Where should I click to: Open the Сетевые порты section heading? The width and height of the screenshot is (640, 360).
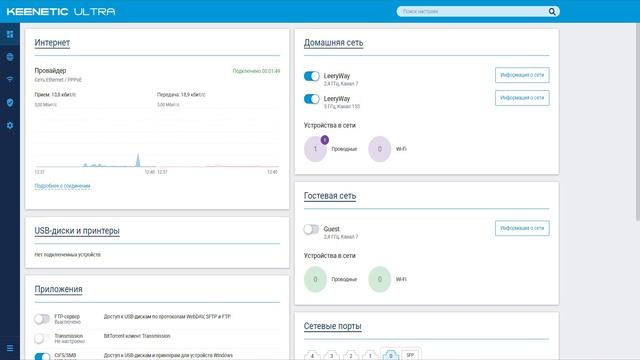pos(333,326)
